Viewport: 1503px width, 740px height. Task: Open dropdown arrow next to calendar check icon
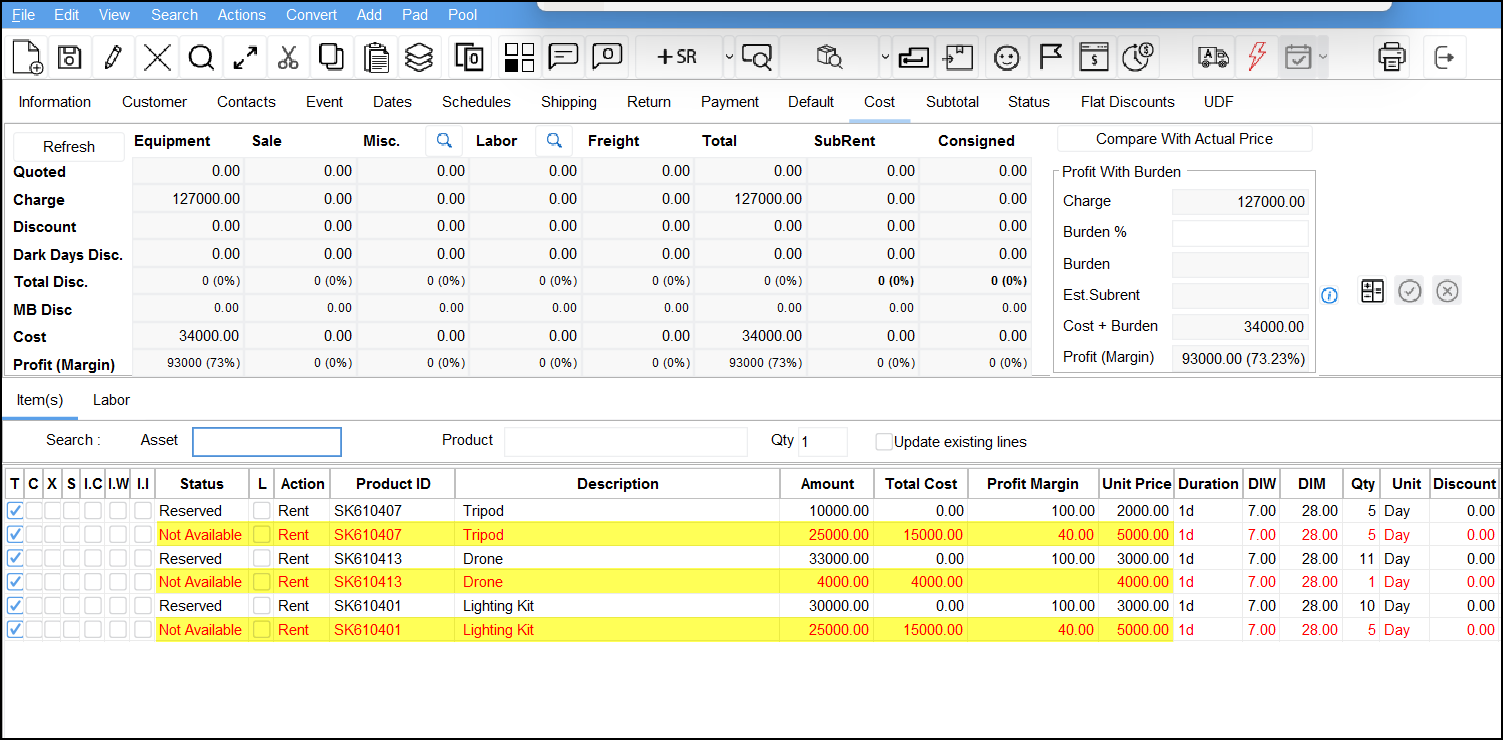tap(1323, 57)
